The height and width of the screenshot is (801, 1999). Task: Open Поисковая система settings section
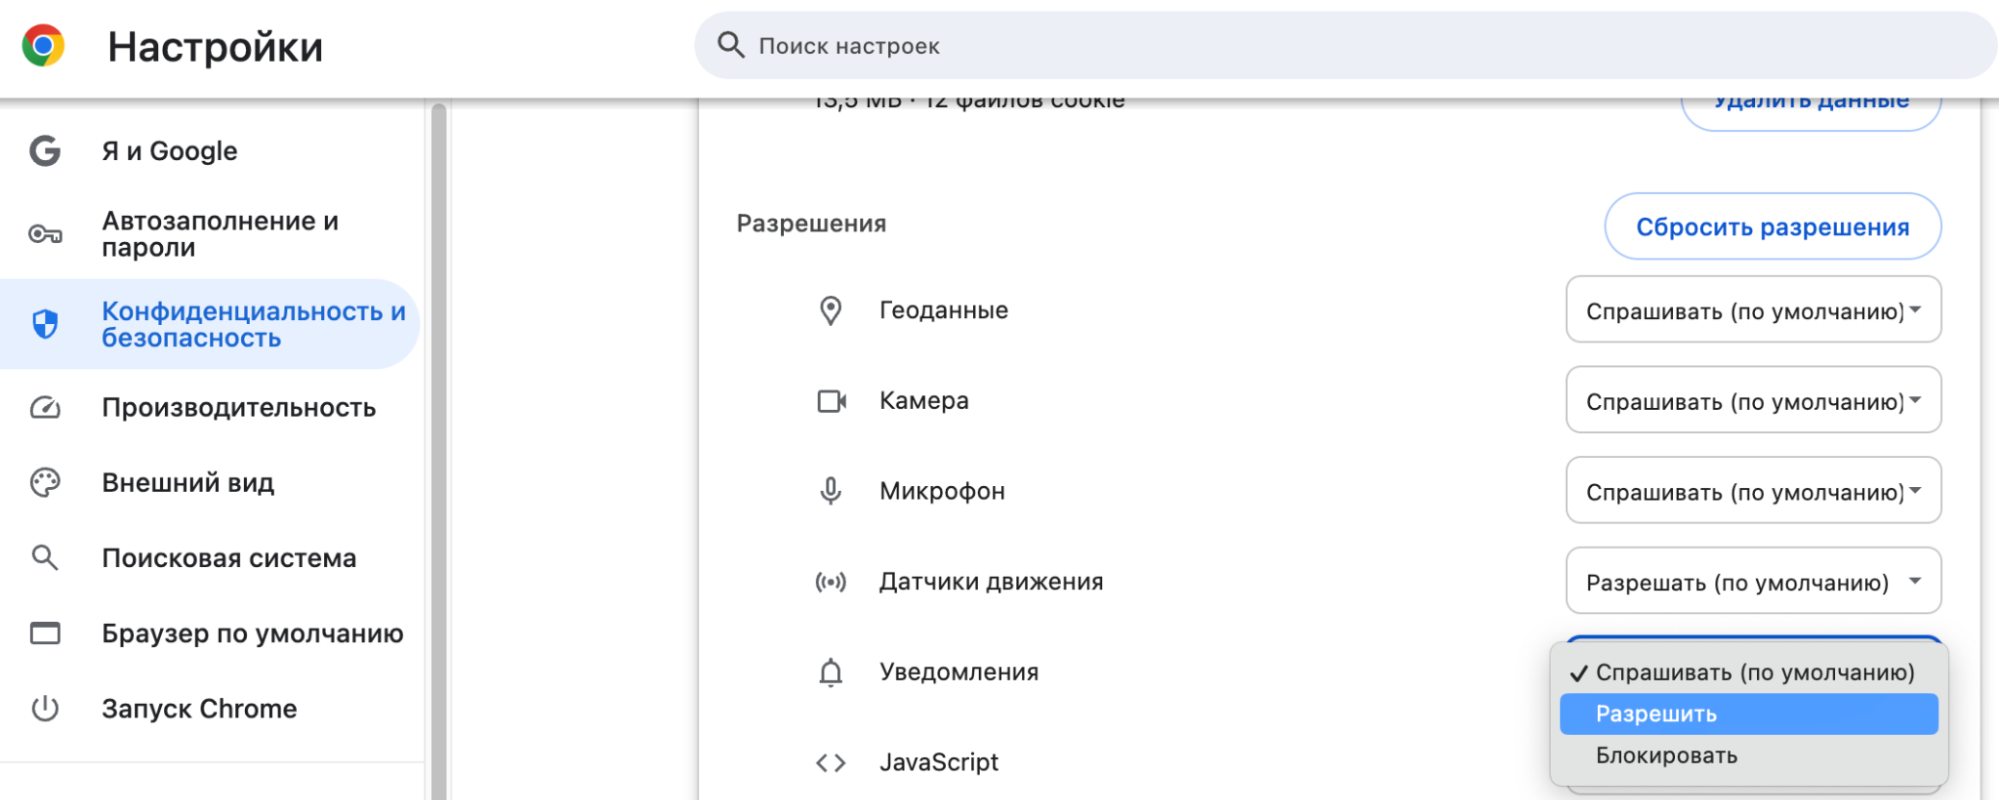(x=229, y=558)
